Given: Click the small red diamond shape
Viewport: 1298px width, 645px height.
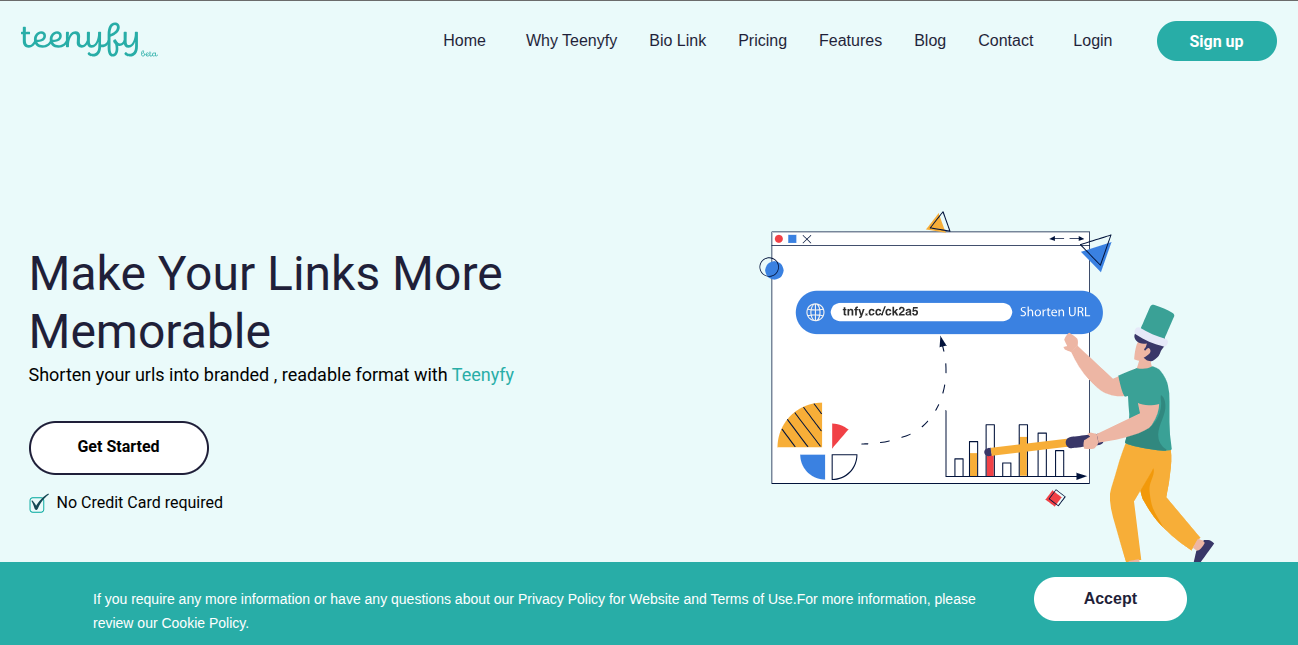Looking at the screenshot, I should tap(1054, 497).
